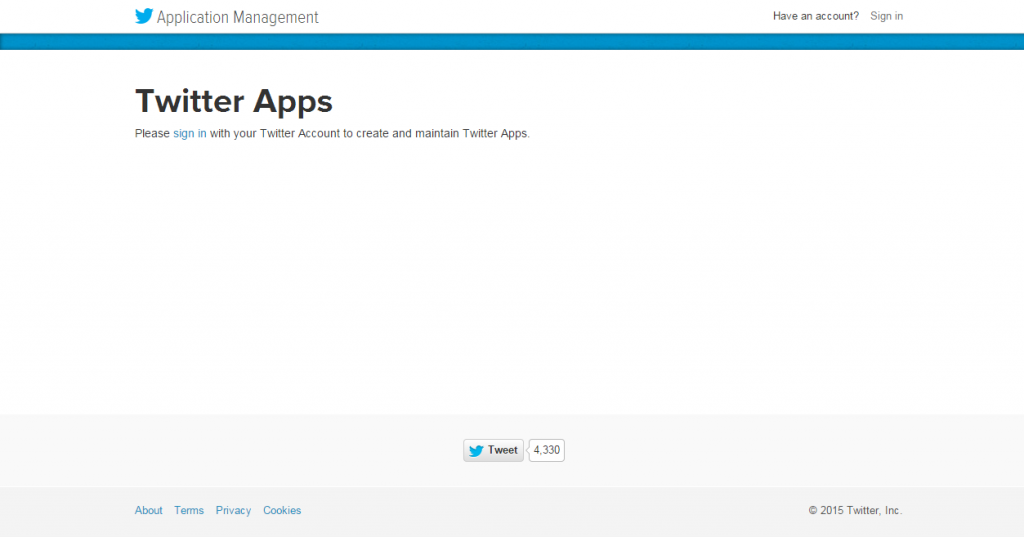Click the Tweet share button

pyautogui.click(x=494, y=450)
